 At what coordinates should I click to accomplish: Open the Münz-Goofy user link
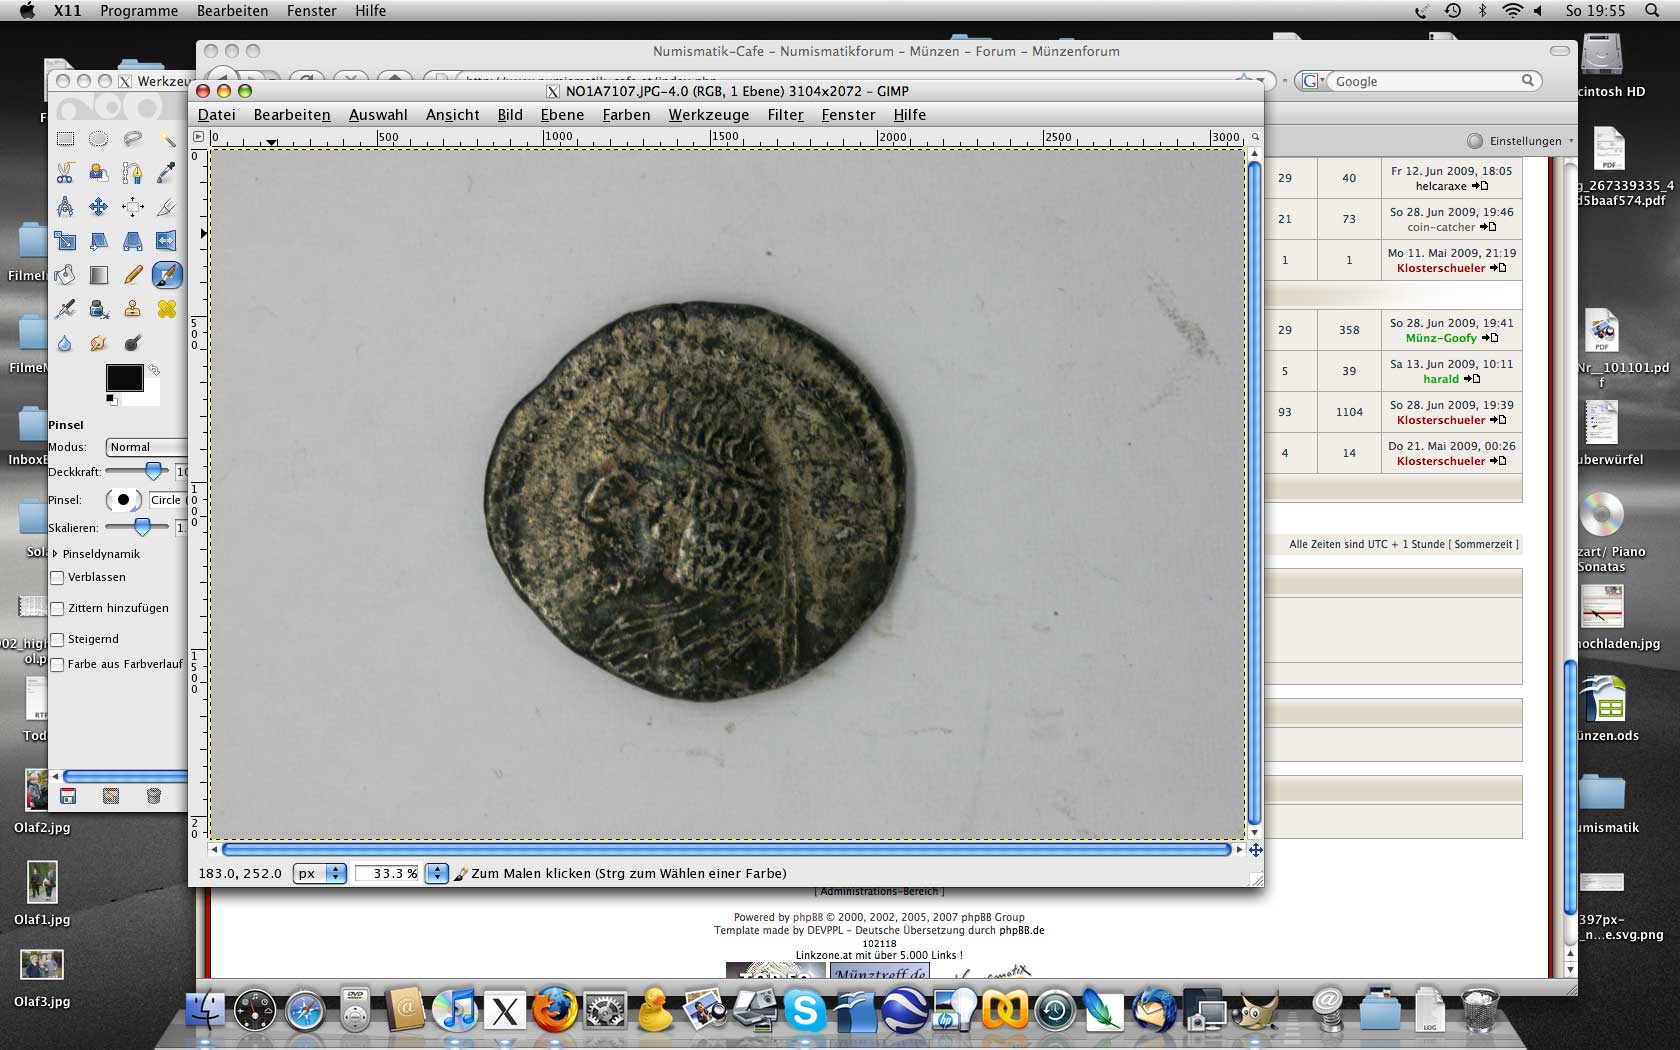[x=1440, y=338]
